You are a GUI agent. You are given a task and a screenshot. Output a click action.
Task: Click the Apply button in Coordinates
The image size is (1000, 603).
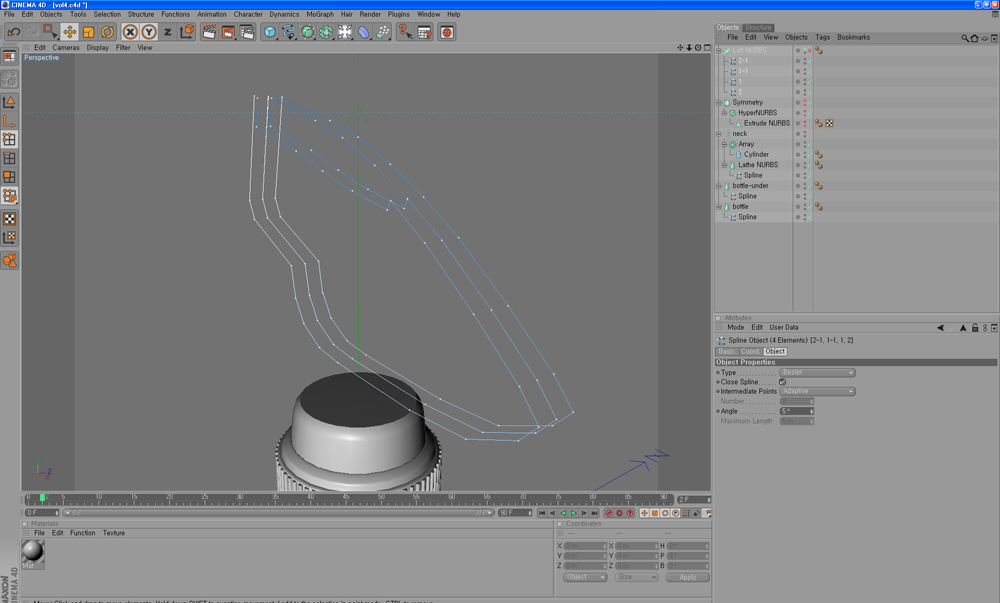(688, 577)
